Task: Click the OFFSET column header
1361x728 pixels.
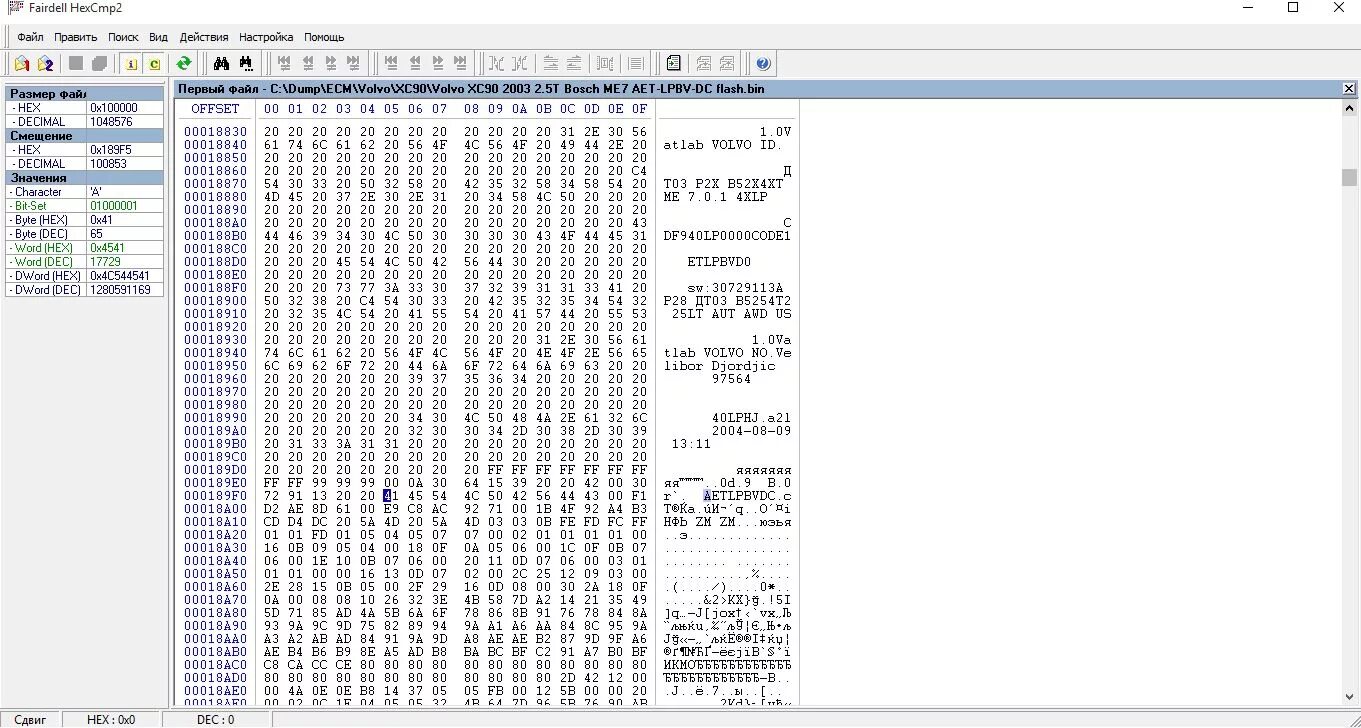Action: [215, 109]
